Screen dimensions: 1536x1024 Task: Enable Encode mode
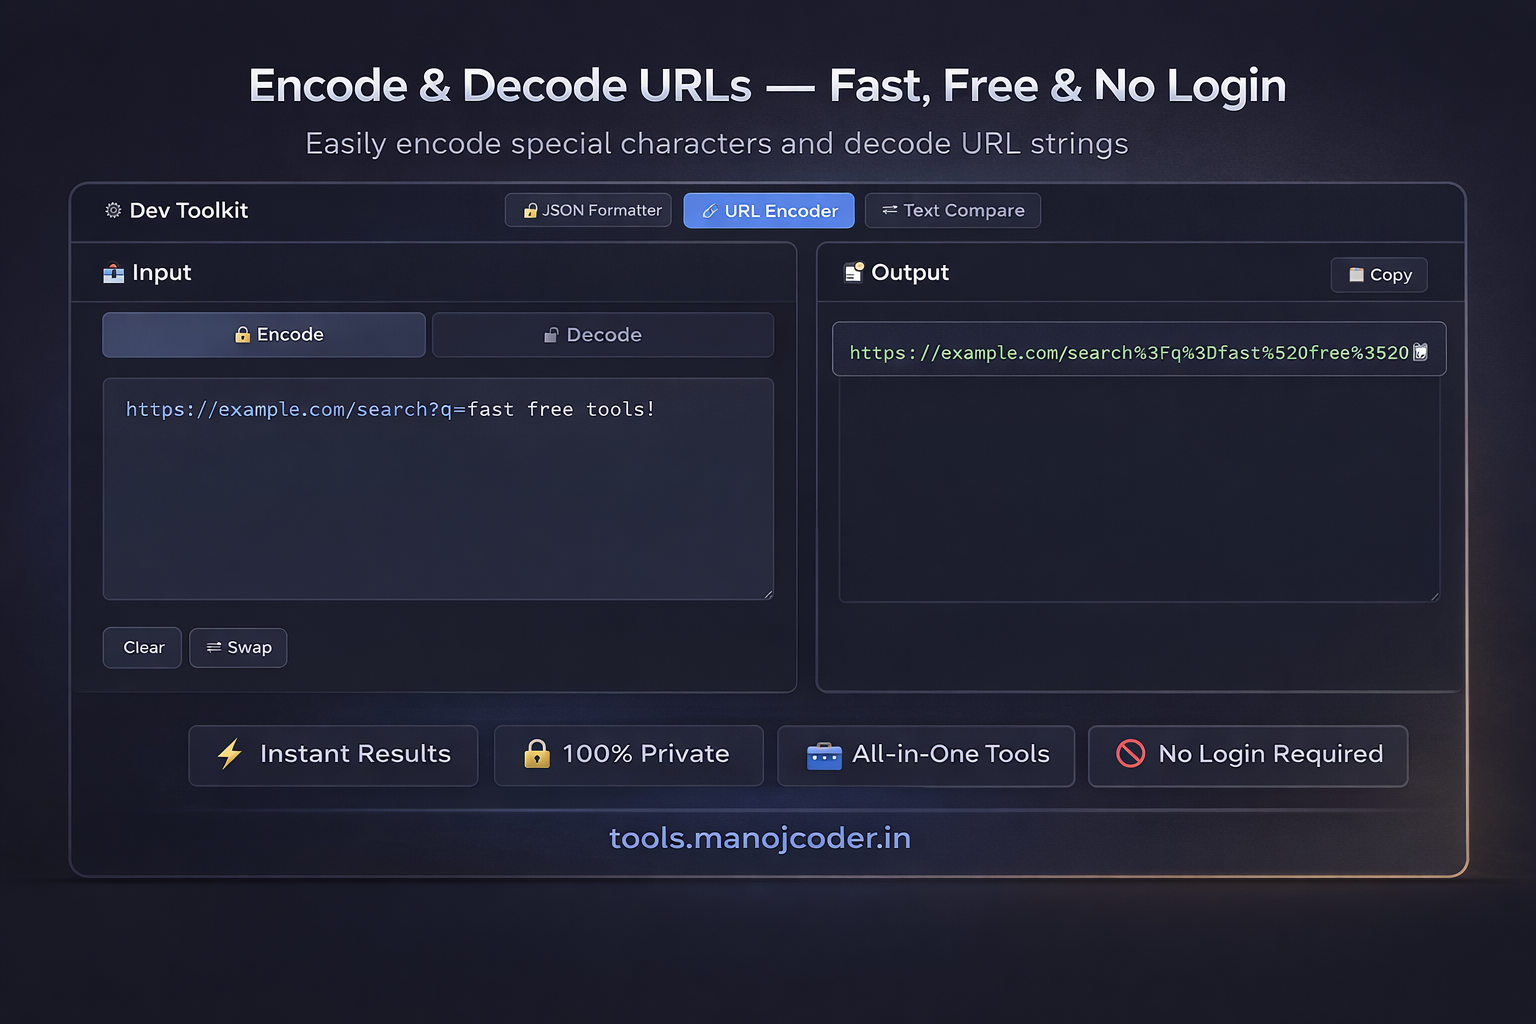pyautogui.click(x=263, y=334)
